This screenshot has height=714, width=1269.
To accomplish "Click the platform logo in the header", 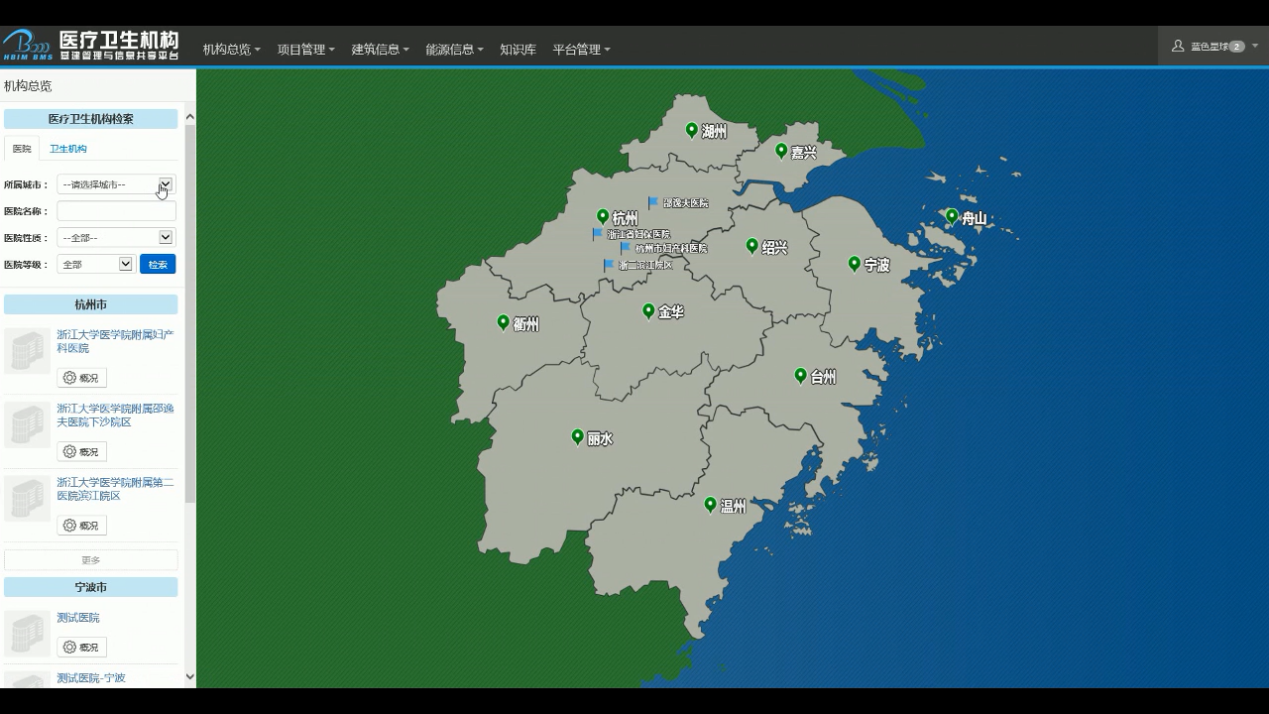I will pos(90,46).
